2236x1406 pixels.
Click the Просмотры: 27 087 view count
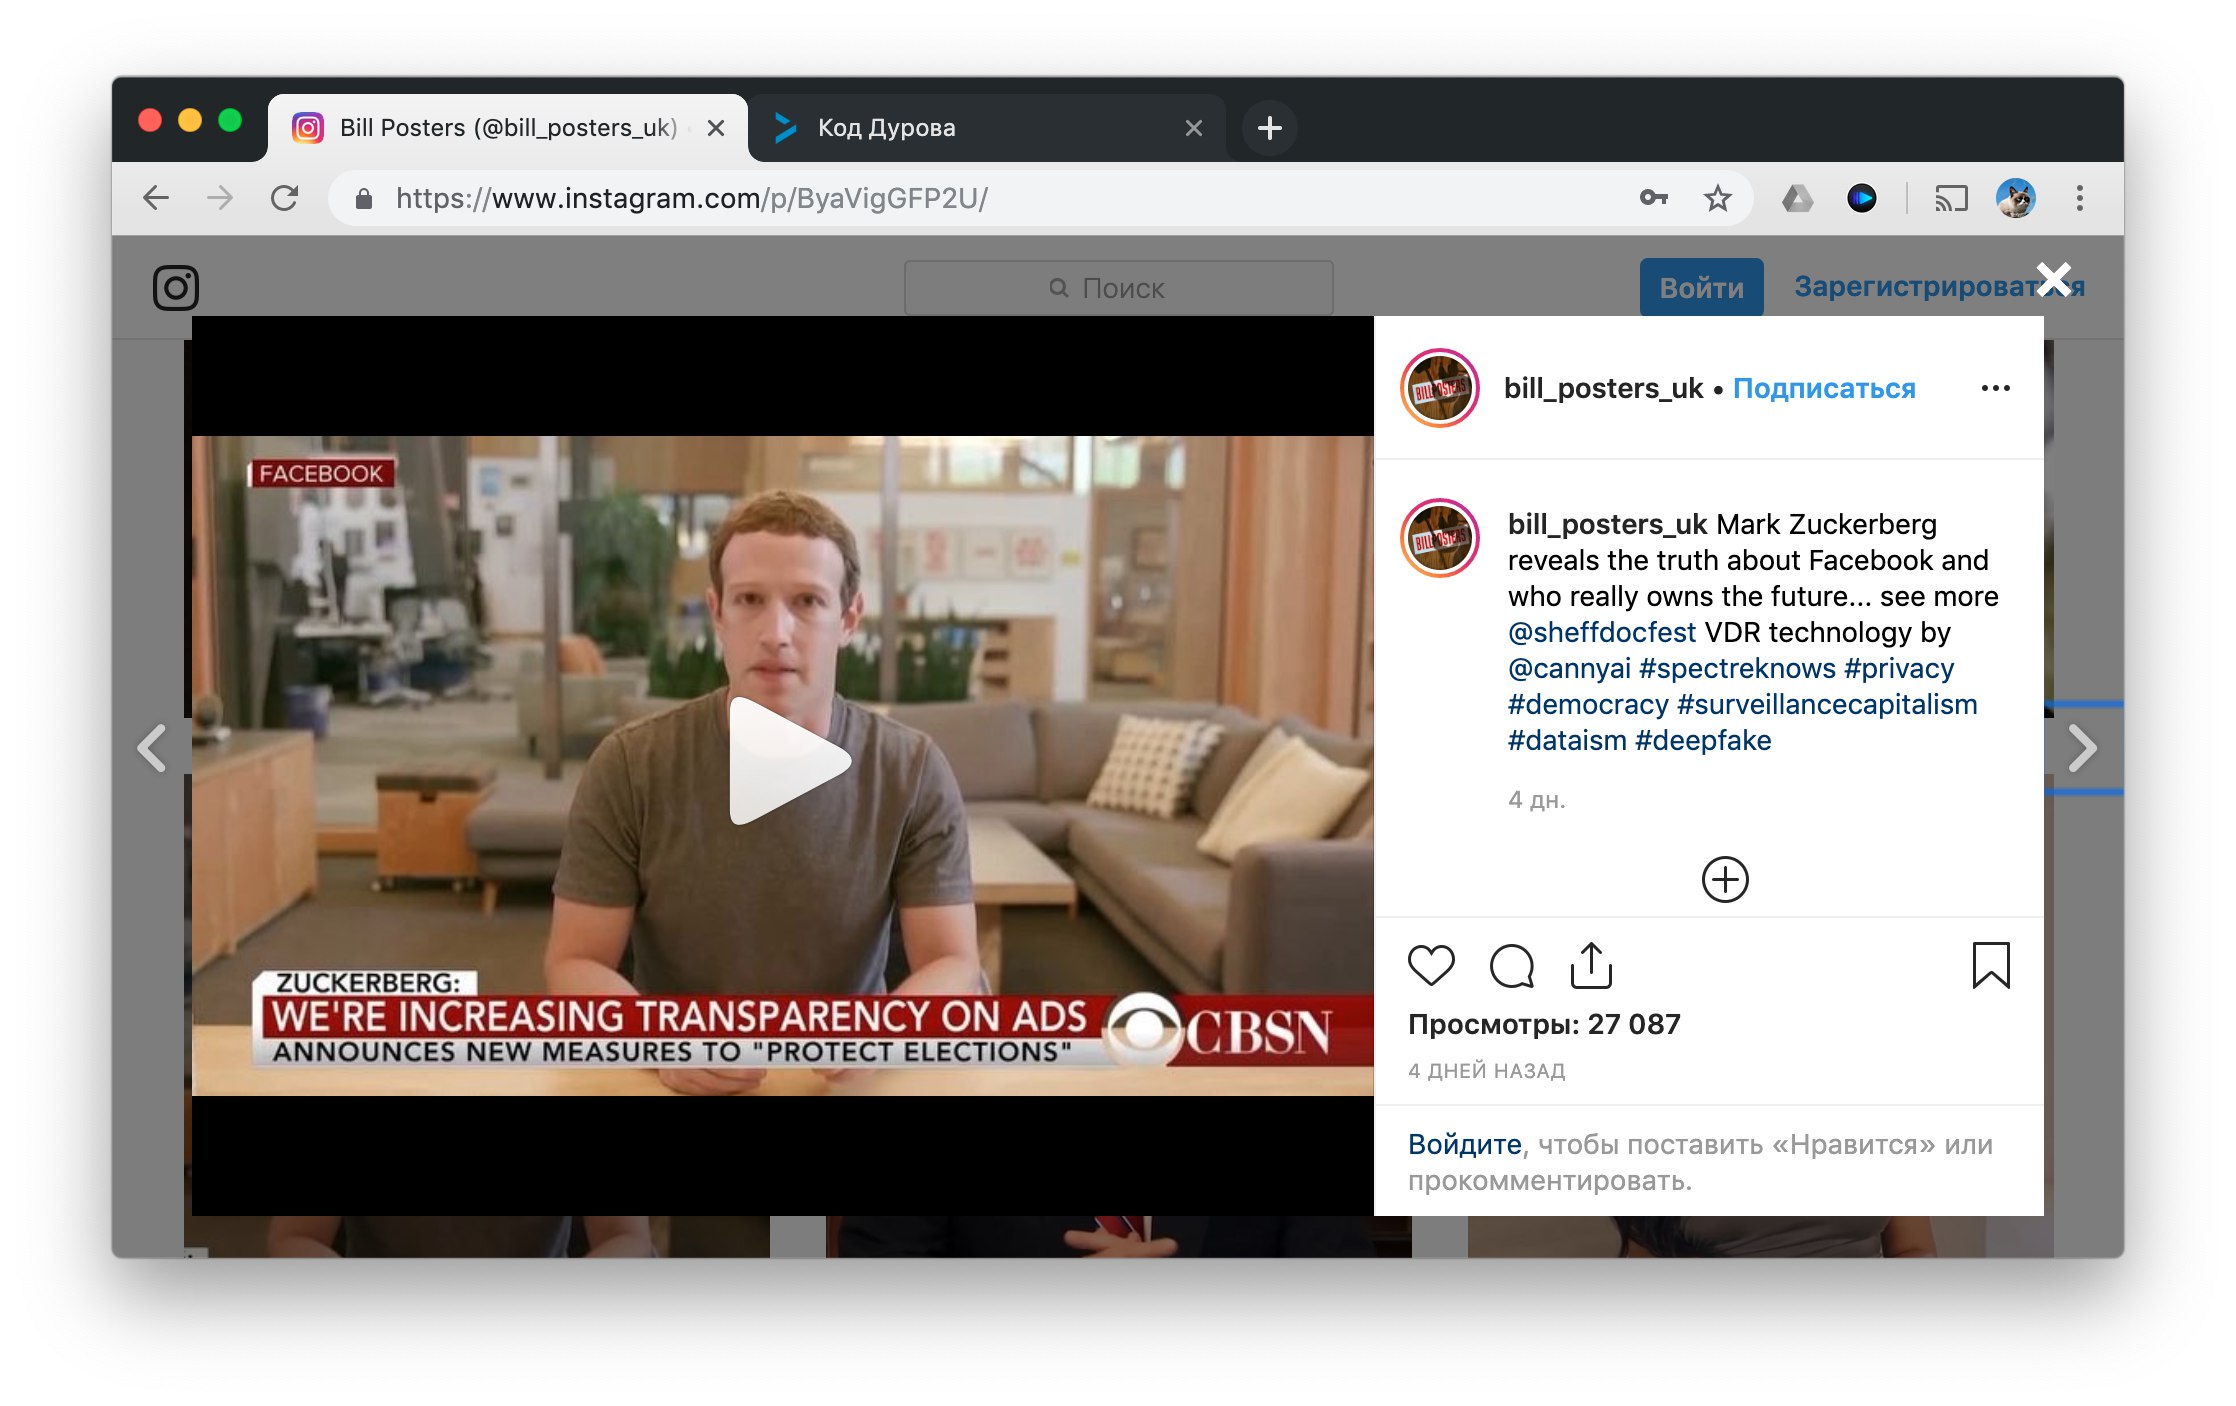(1544, 1024)
